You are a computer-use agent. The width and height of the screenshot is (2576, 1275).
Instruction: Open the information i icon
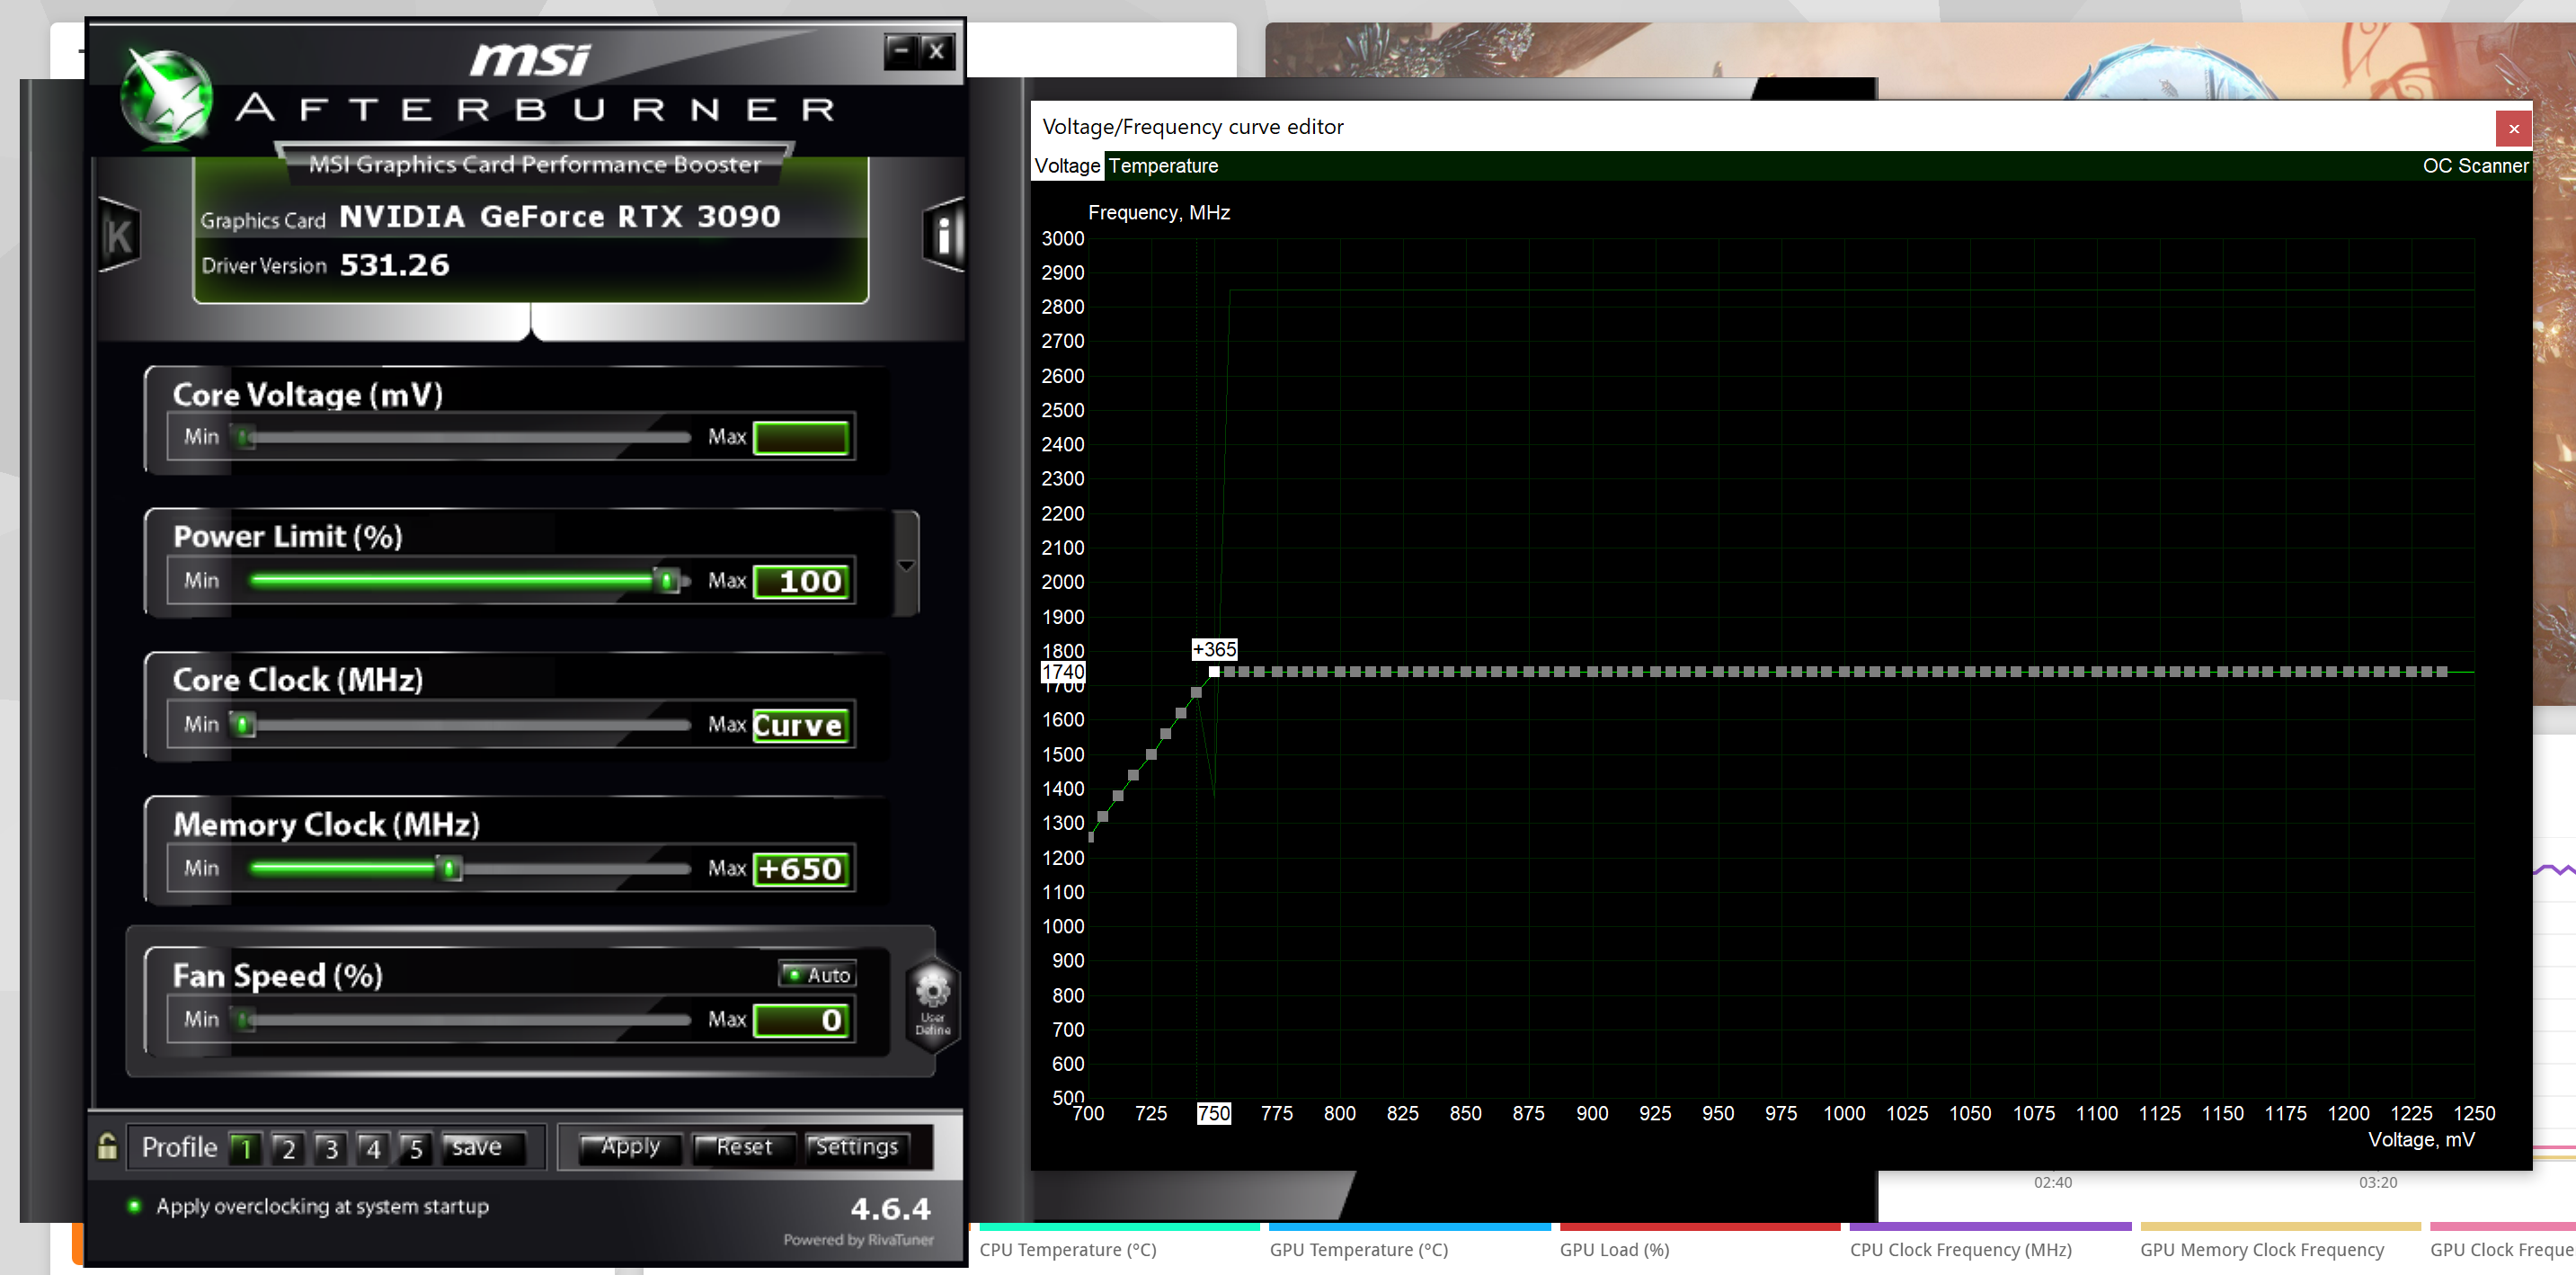(943, 236)
